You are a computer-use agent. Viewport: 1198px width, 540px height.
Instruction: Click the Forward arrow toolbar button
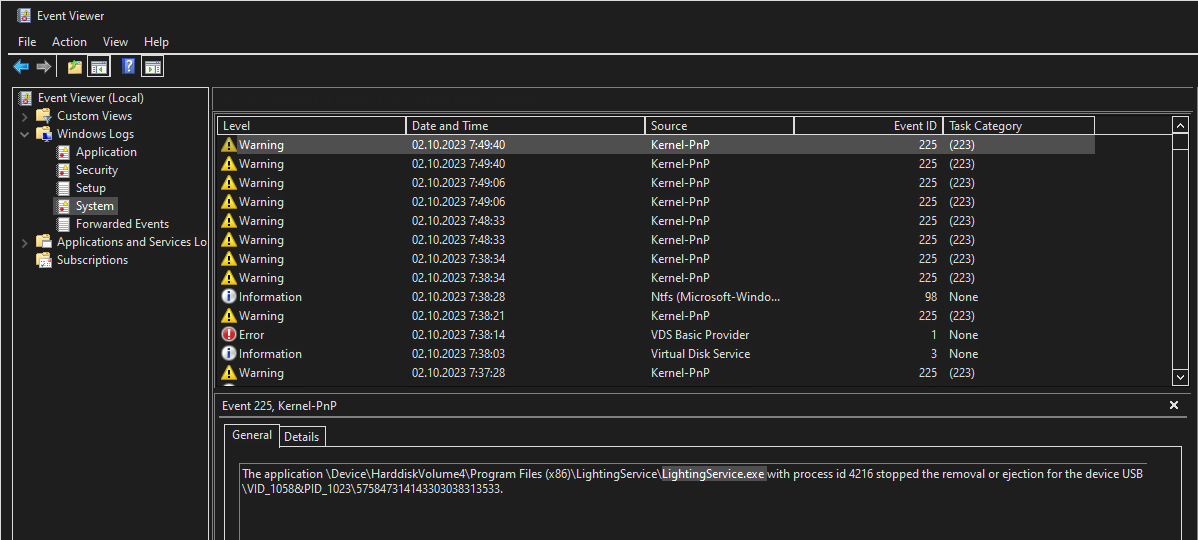[43, 67]
